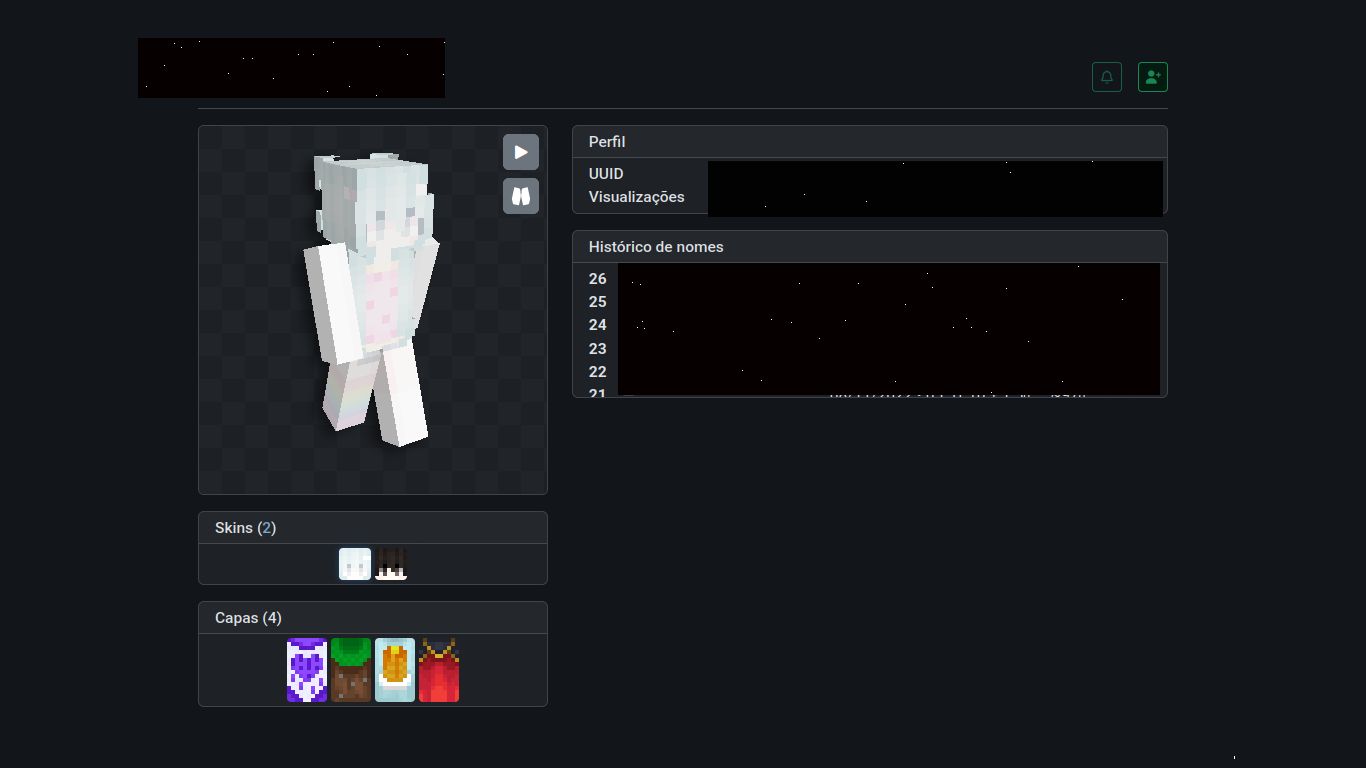
Task: Click the Visualizações label
Action: click(x=637, y=197)
